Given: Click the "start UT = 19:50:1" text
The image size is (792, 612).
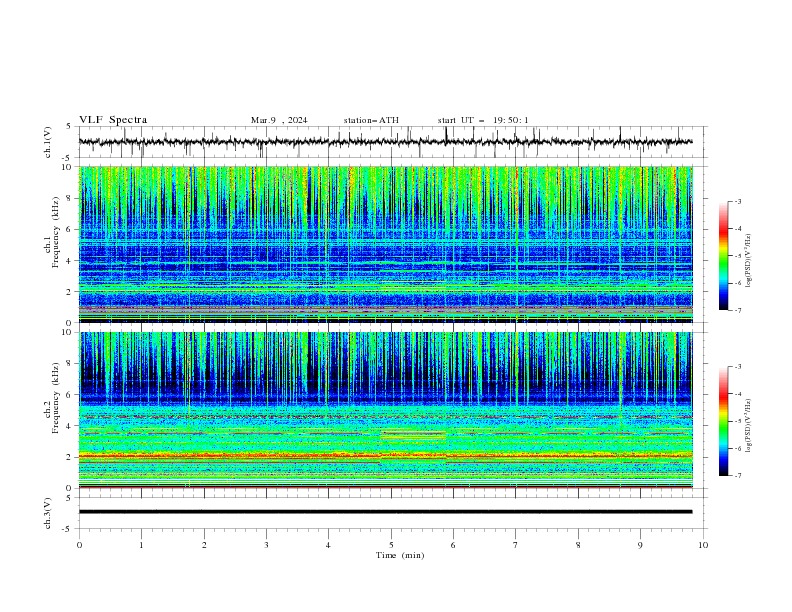Looking at the screenshot, I should click(x=483, y=120).
